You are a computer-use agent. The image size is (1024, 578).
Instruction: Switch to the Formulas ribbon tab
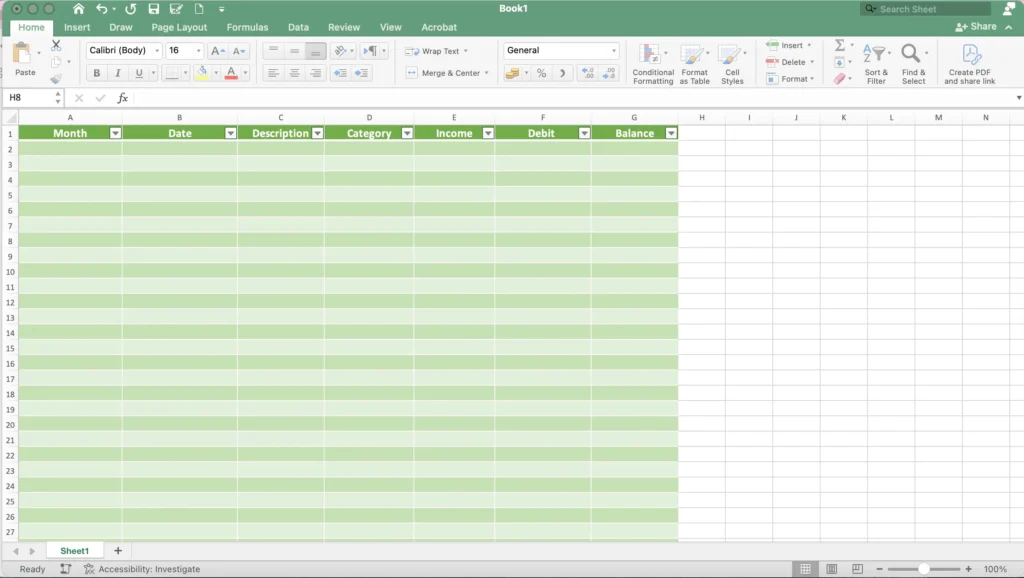pos(247,27)
